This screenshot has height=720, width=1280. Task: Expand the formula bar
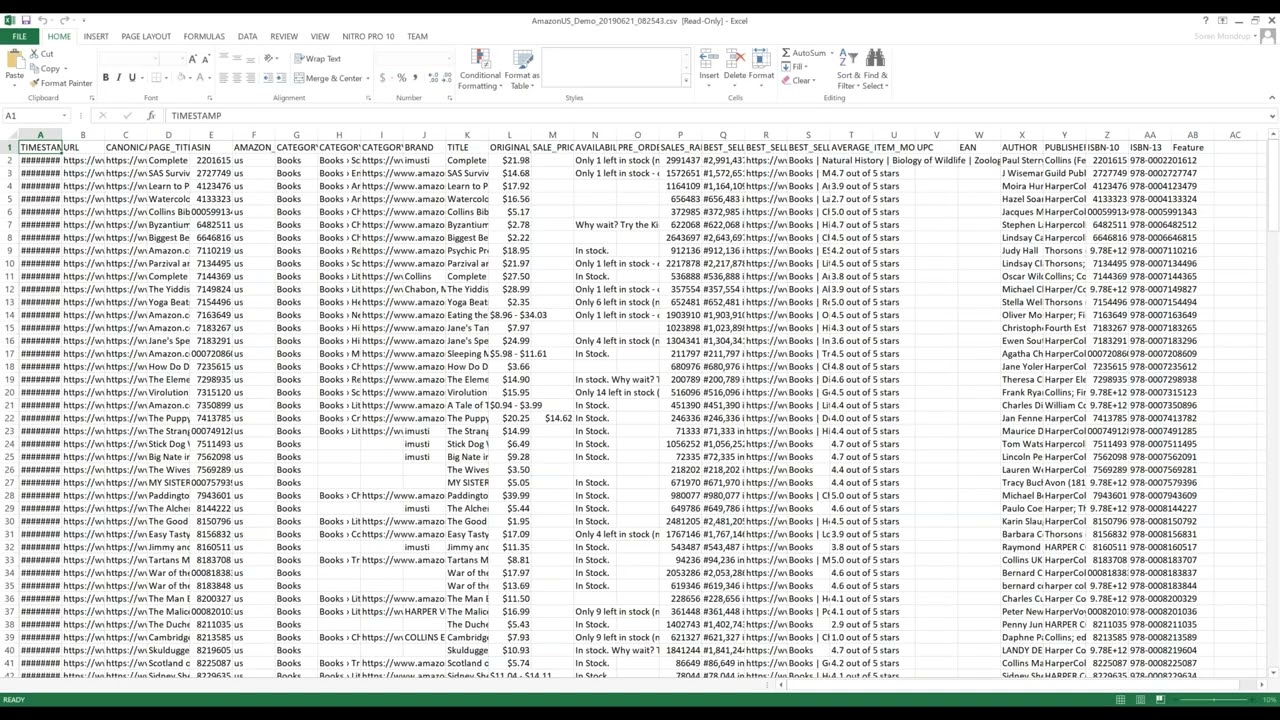(1271, 116)
